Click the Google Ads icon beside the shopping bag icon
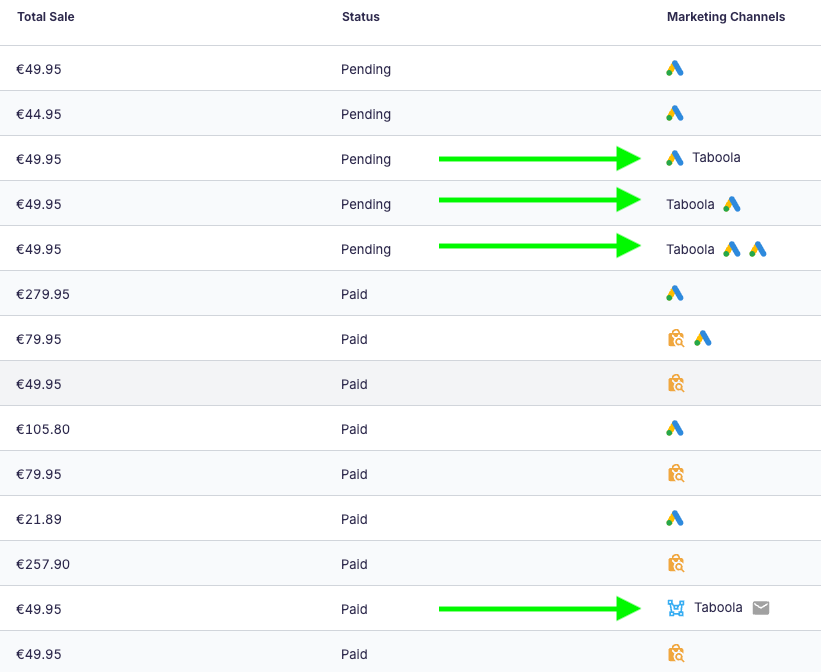This screenshot has height=672, width=821. tap(703, 338)
